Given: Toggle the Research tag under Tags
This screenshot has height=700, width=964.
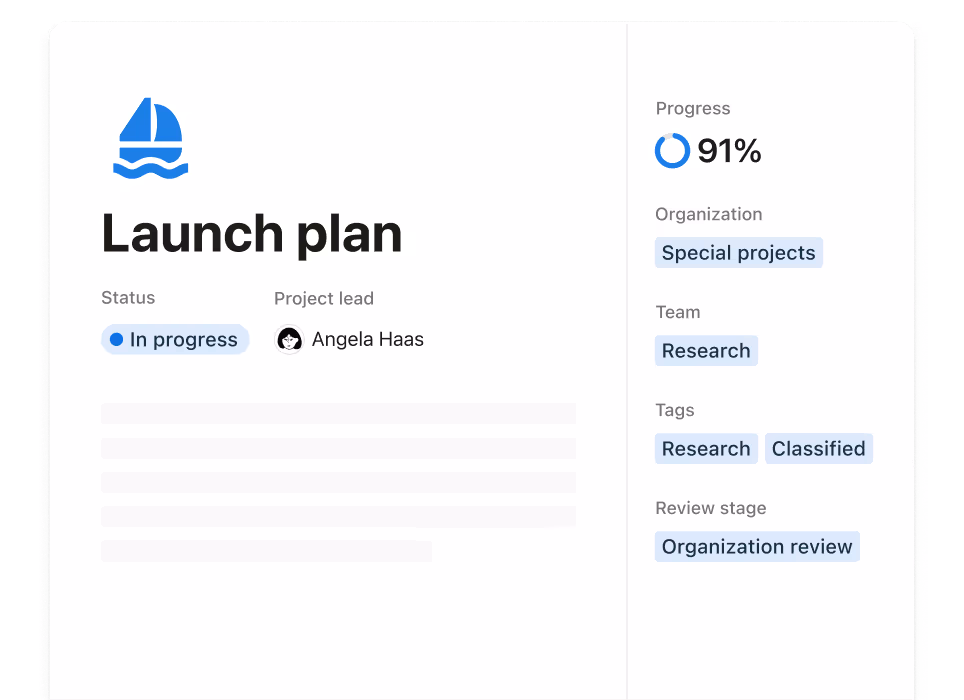Looking at the screenshot, I should pos(706,448).
